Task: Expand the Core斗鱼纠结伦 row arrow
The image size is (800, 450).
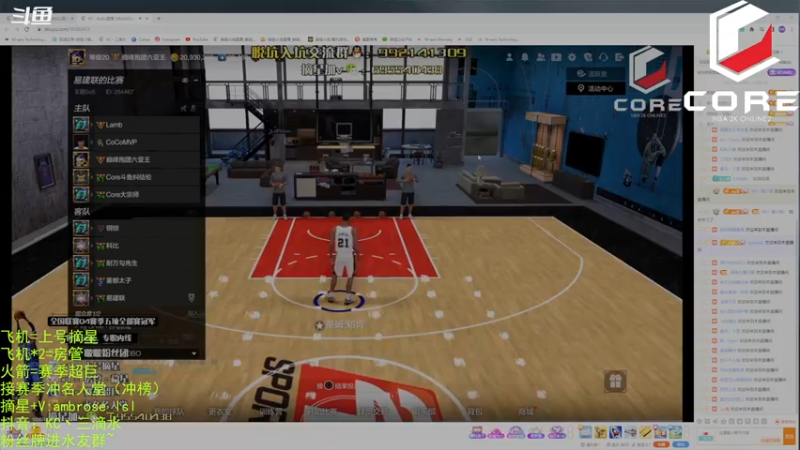Action: (92, 177)
